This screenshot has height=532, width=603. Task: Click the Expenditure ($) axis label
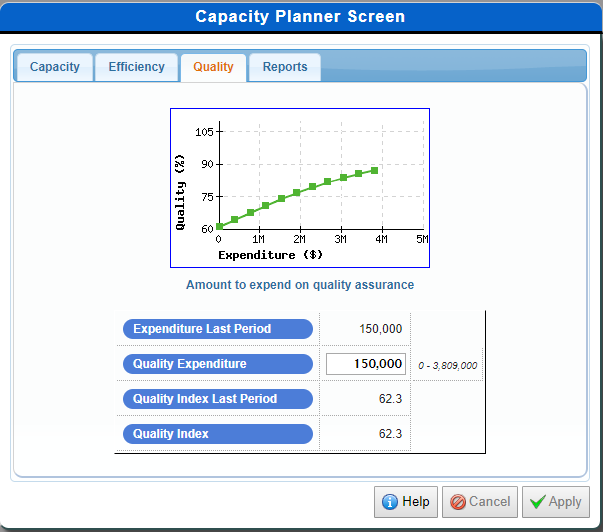coord(270,255)
